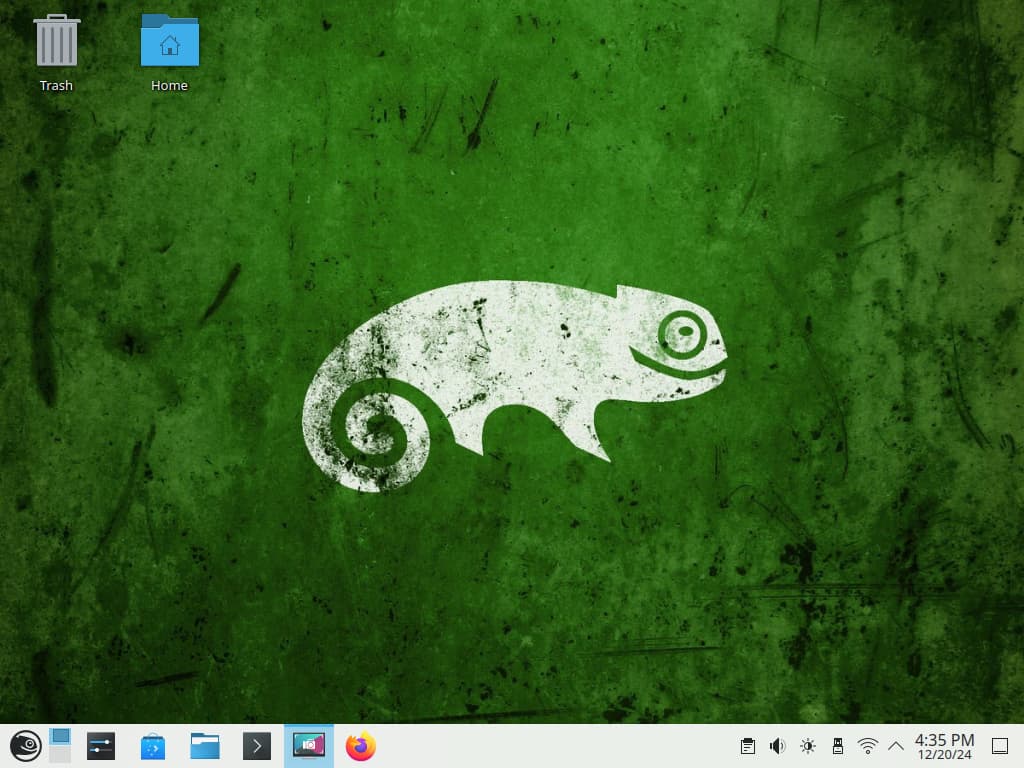
Task: Click the Show Desktop button
Action: pyautogui.click(x=999, y=746)
